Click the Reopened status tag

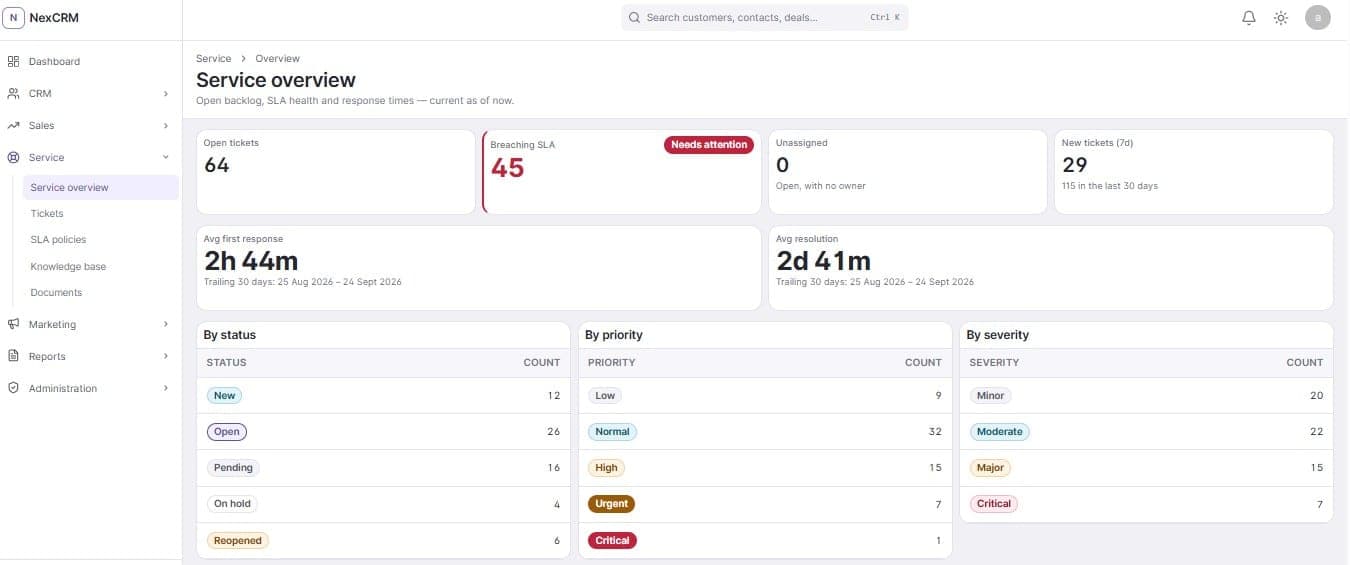click(238, 540)
